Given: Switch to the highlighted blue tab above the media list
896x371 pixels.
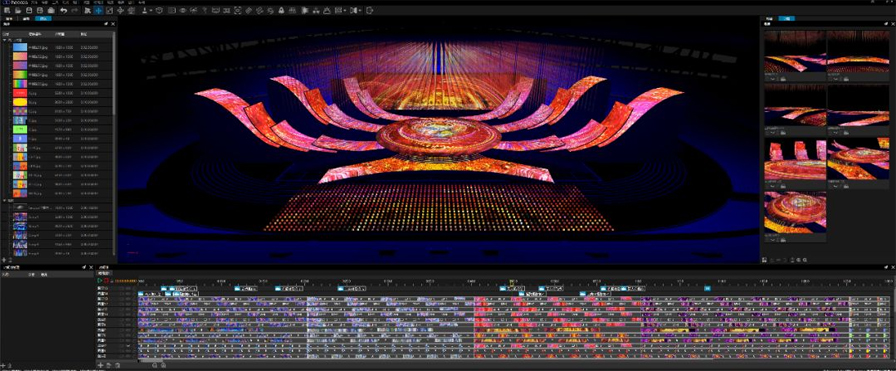Looking at the screenshot, I should click(x=43, y=18).
